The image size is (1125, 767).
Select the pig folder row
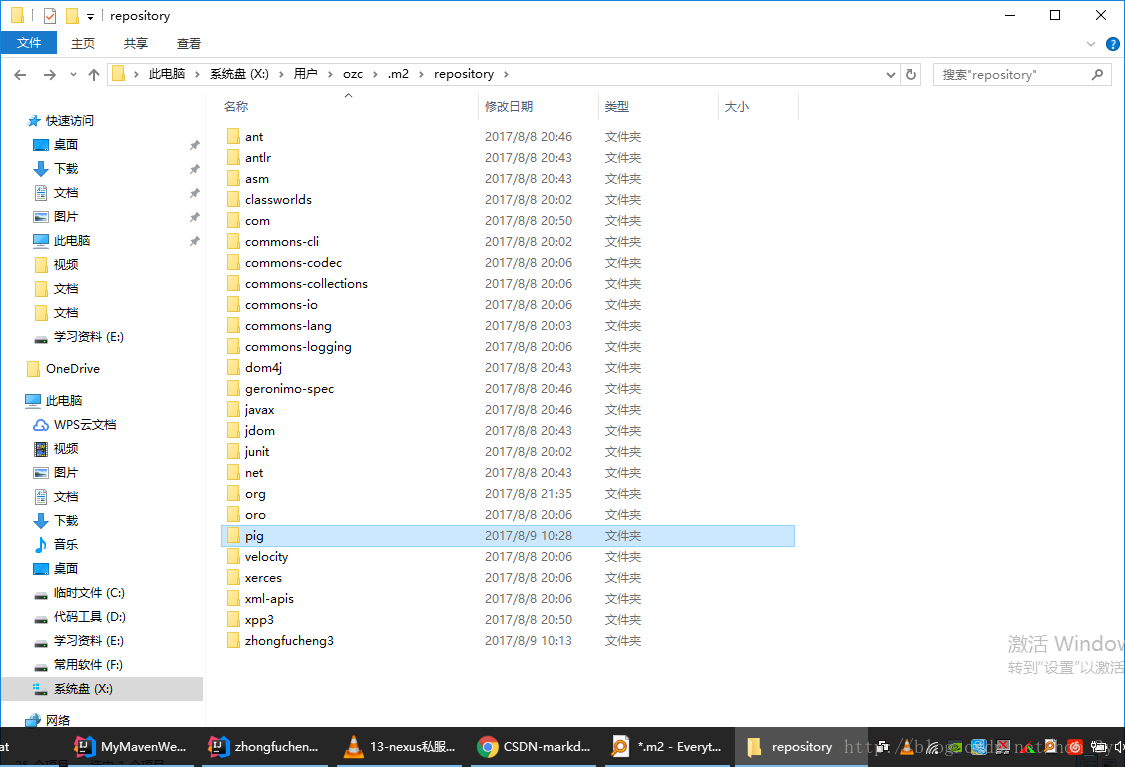click(x=508, y=536)
